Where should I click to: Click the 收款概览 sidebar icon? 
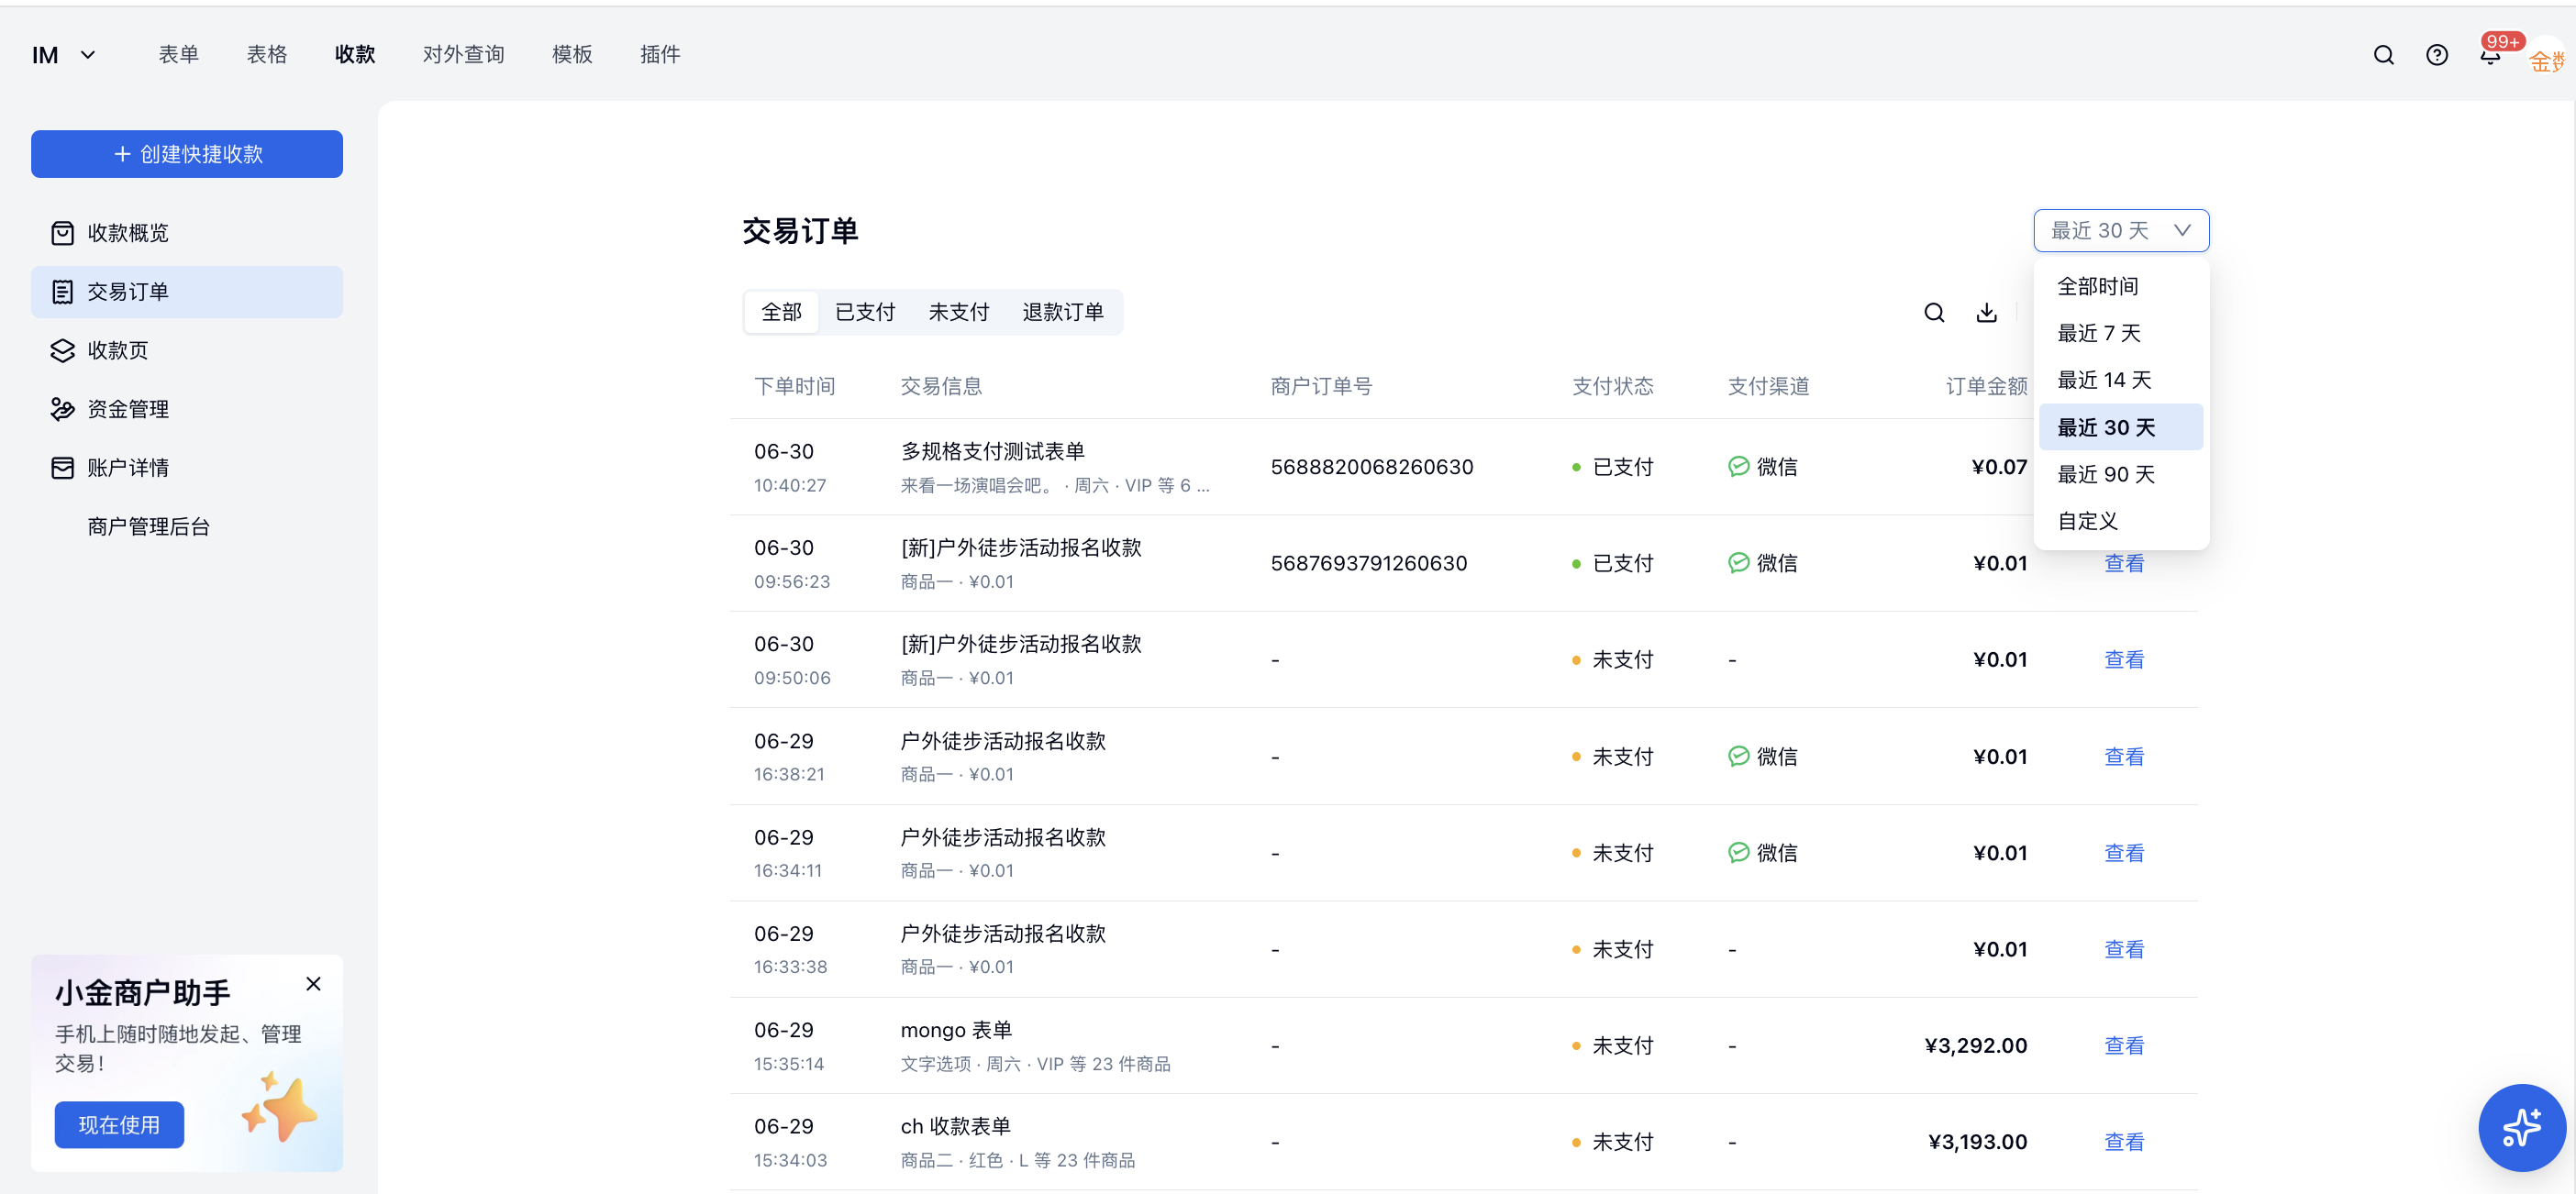[x=62, y=233]
